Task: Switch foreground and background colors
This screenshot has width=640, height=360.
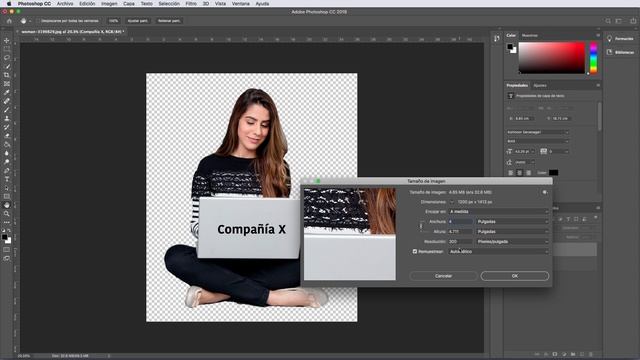Action: tap(9, 231)
